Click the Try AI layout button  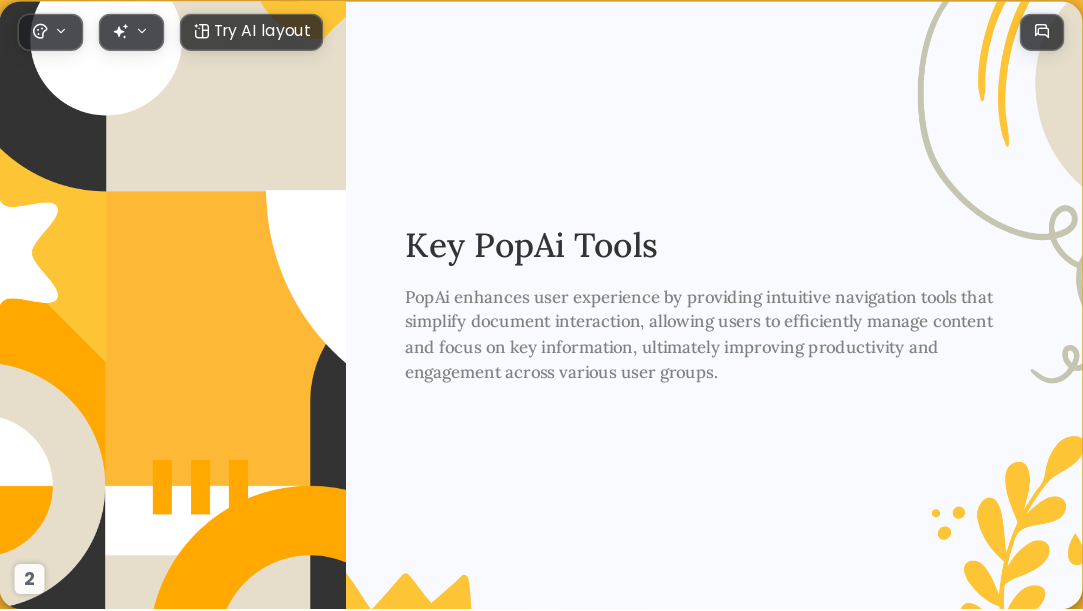(251, 32)
